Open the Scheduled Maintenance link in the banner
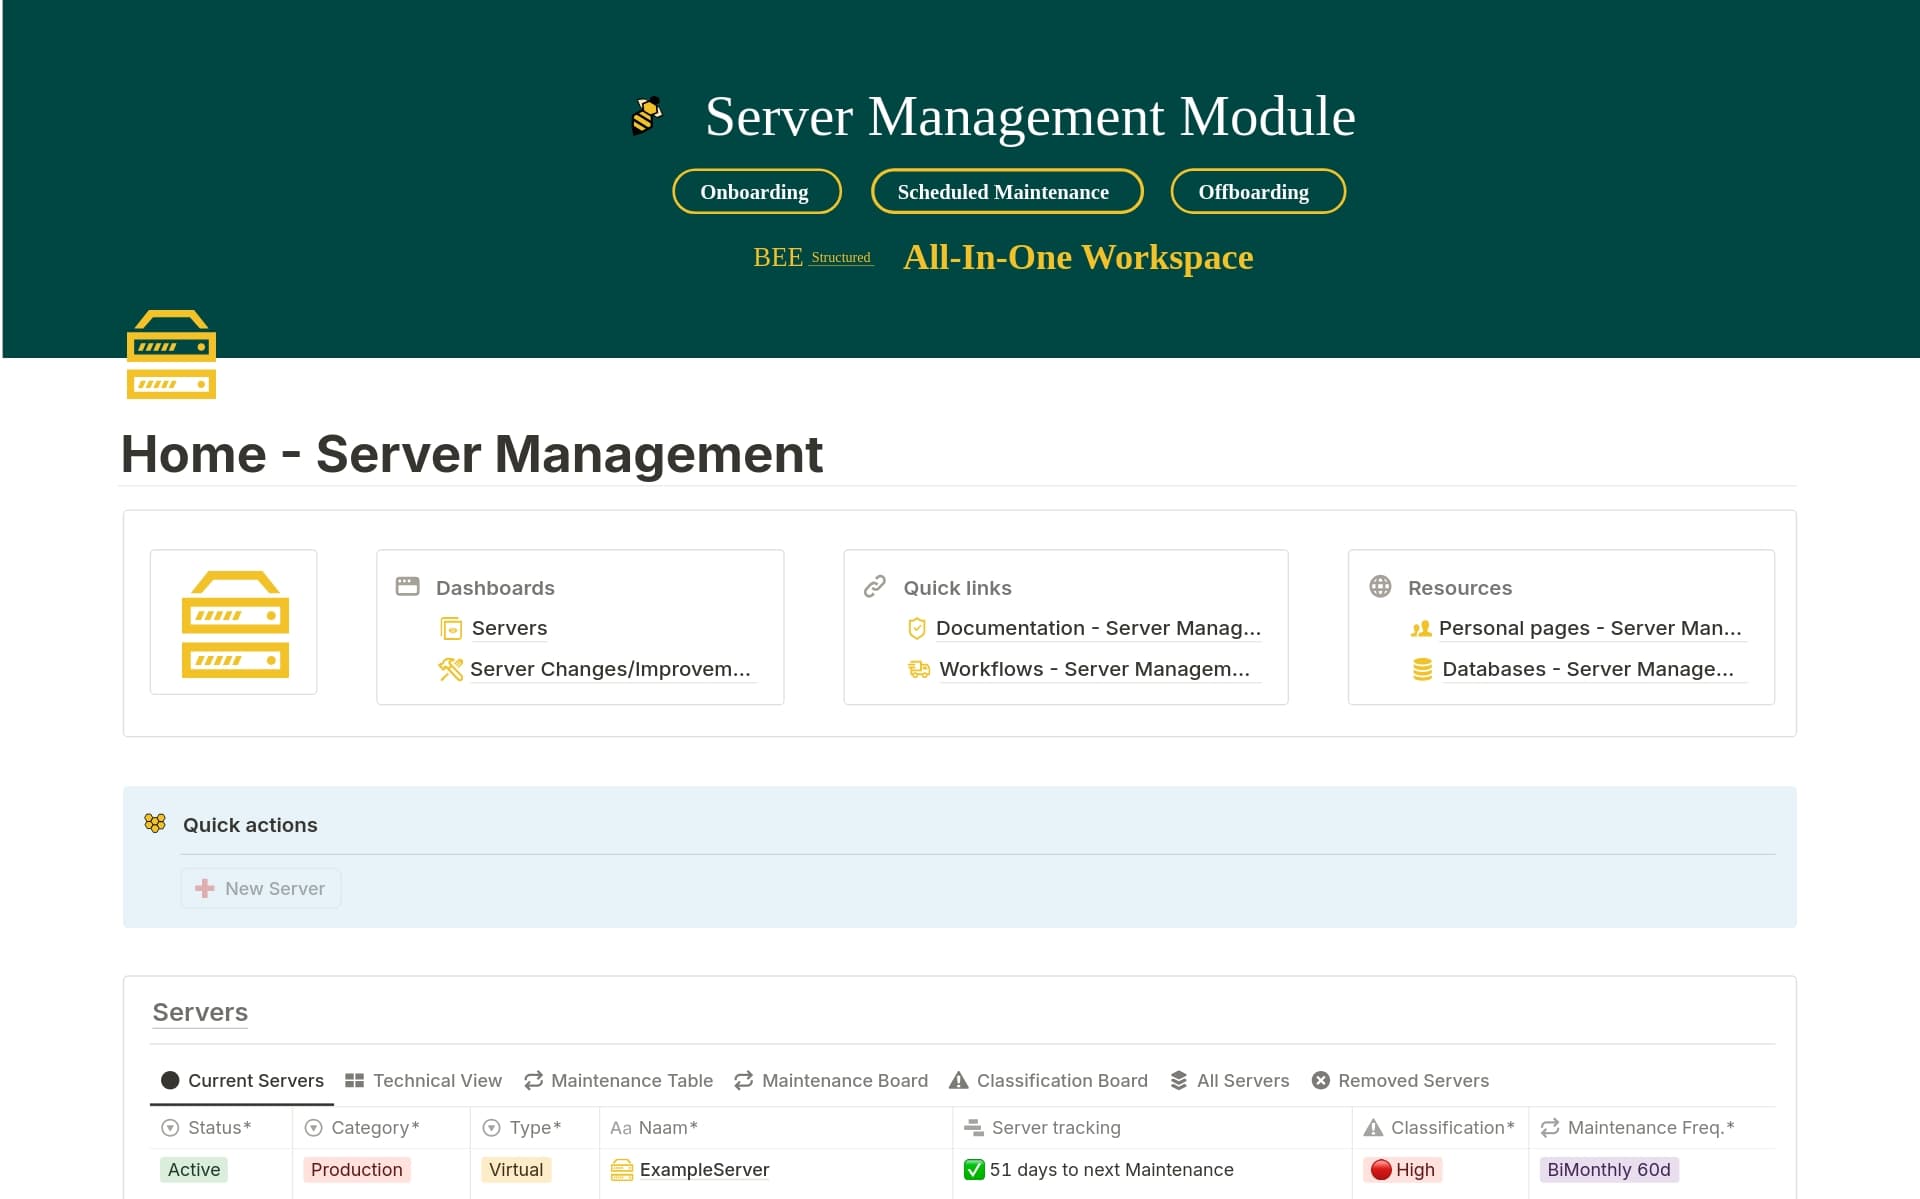 point(1006,191)
